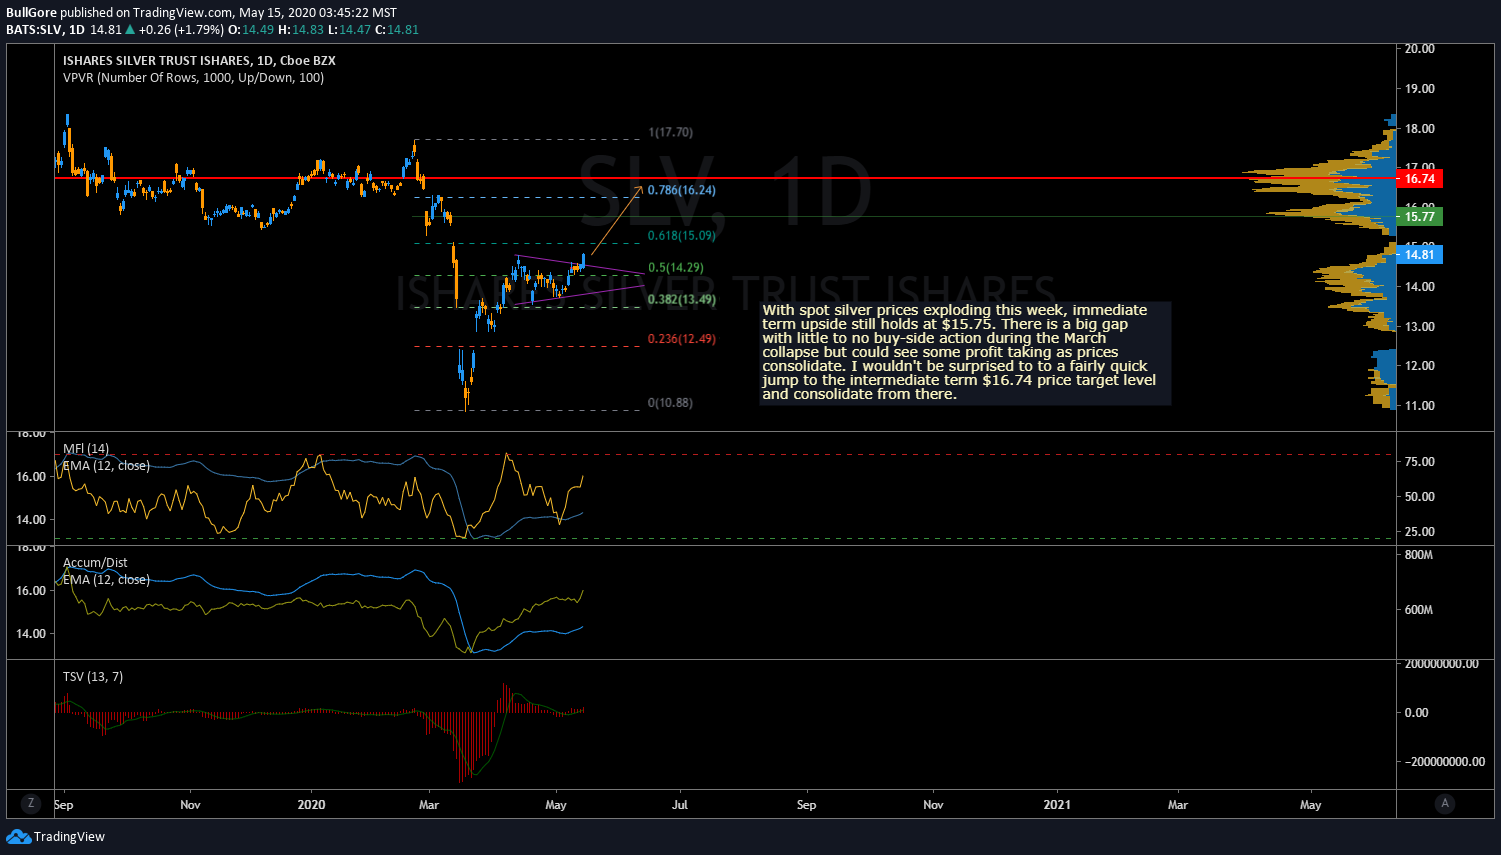Click the "0(10.88)" Fibonacci level label
The width and height of the screenshot is (1501, 855).
(670, 403)
